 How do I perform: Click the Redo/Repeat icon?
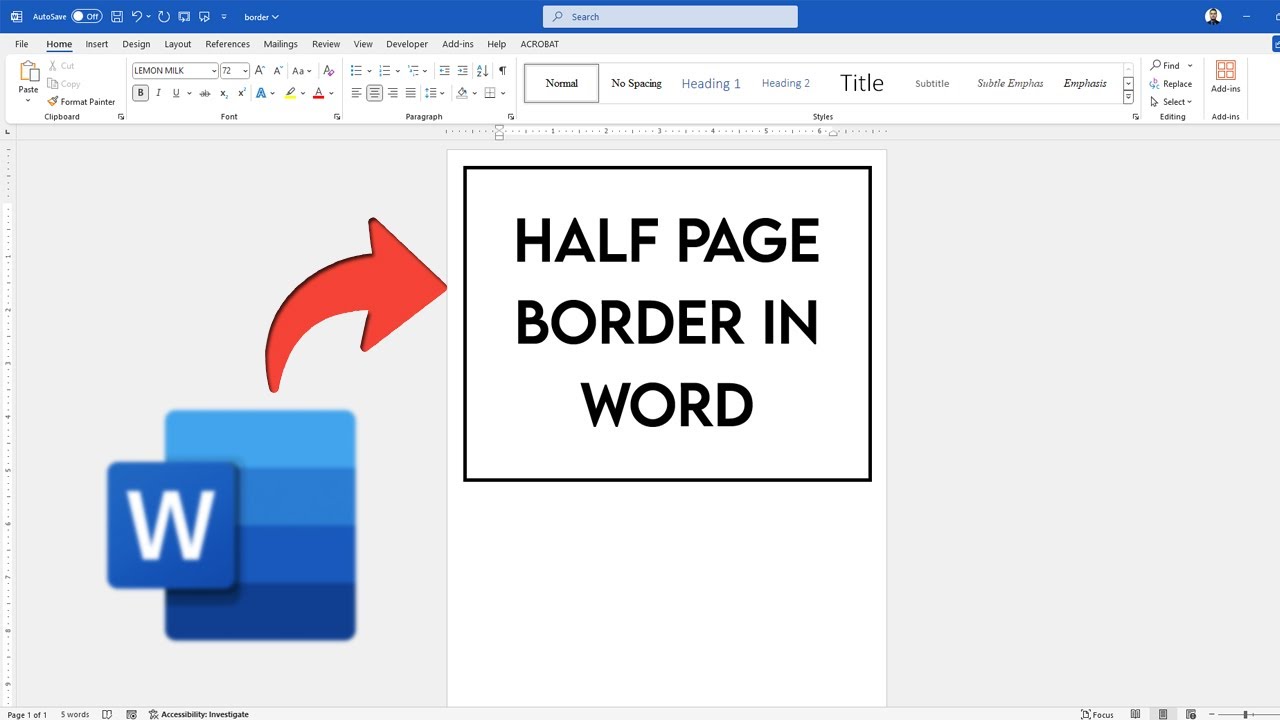(x=164, y=17)
